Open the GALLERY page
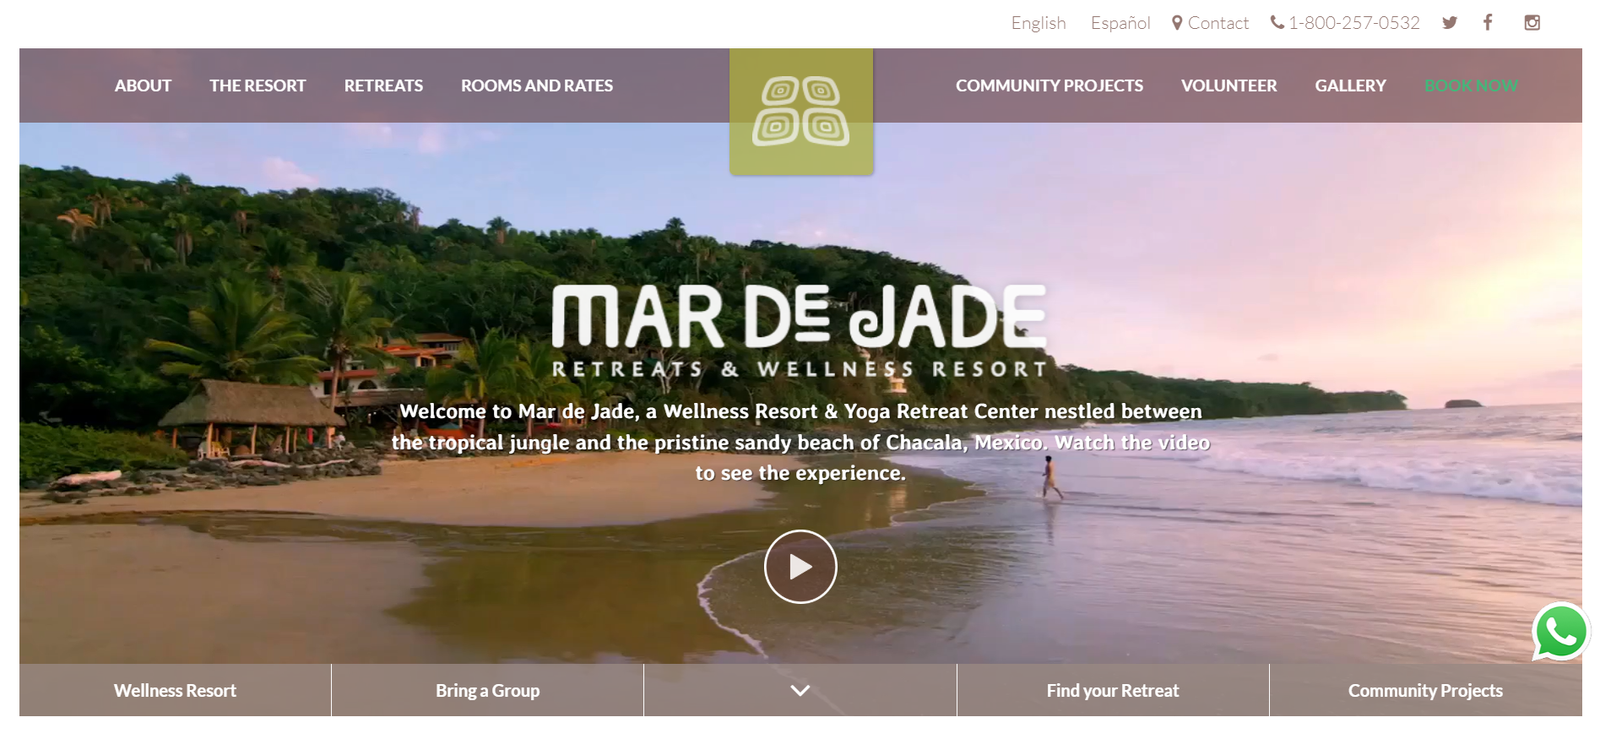This screenshot has width=1600, height=735. [1350, 86]
